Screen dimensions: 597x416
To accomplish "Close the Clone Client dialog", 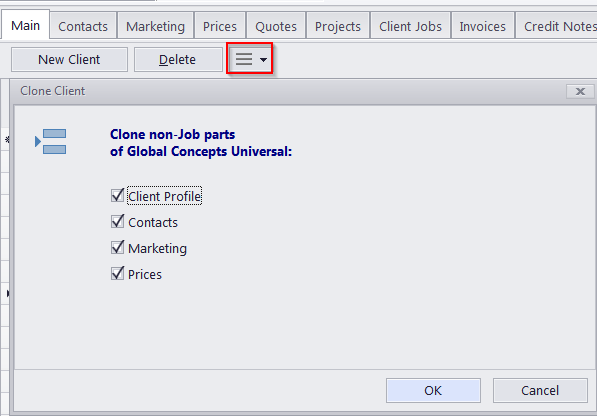I will point(580,91).
